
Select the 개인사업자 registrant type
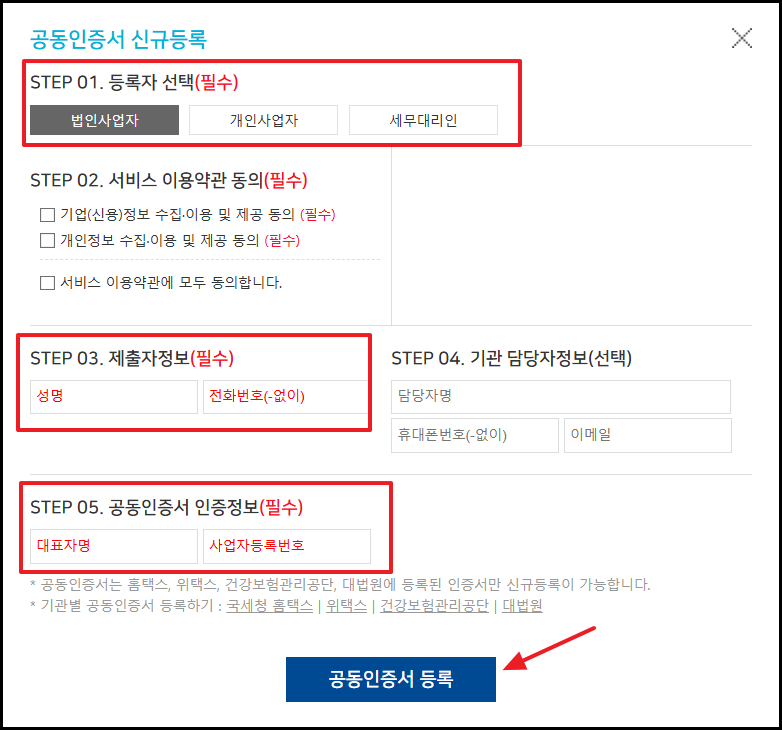(263, 120)
